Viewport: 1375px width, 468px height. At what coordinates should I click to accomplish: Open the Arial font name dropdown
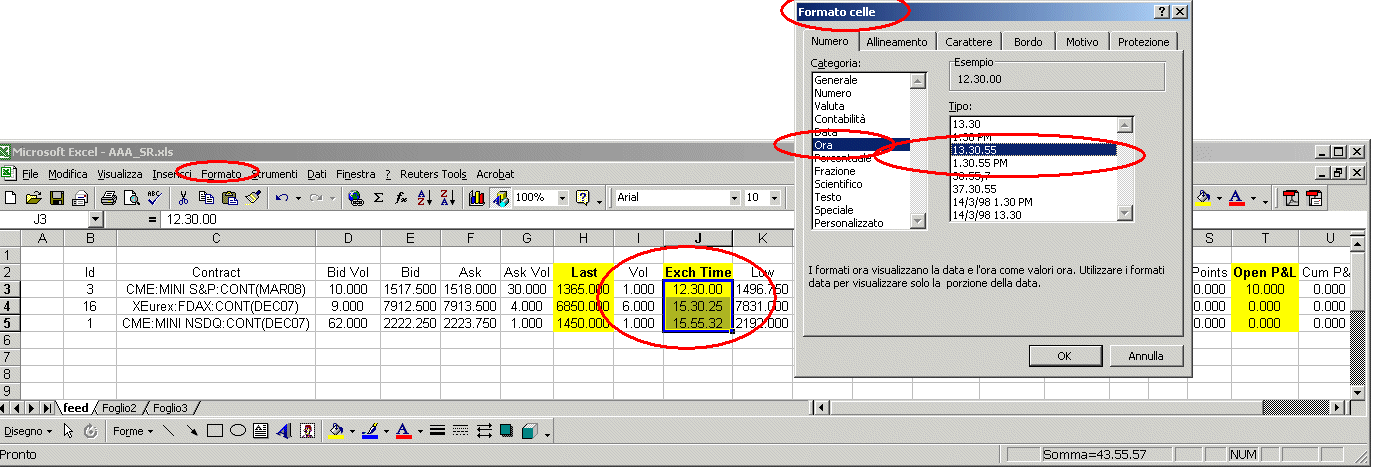point(733,198)
